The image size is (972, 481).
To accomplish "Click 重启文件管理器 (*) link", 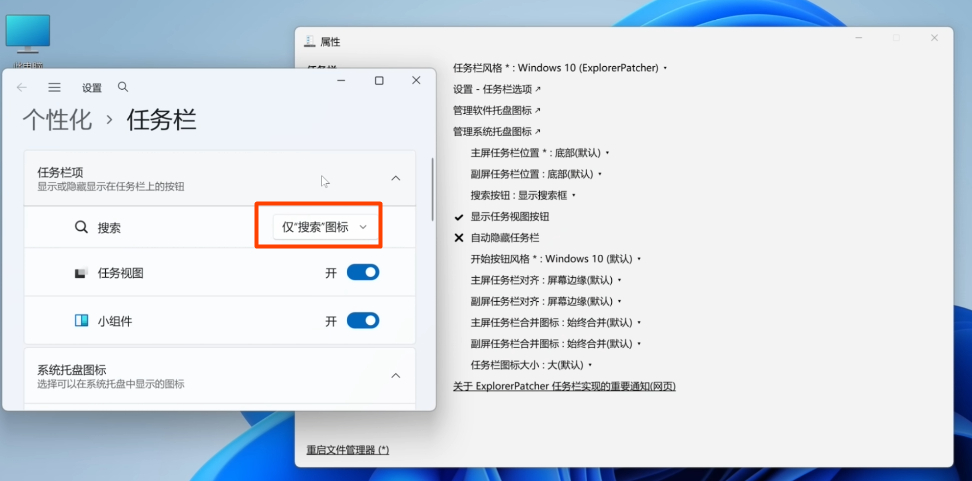I will tap(348, 449).
